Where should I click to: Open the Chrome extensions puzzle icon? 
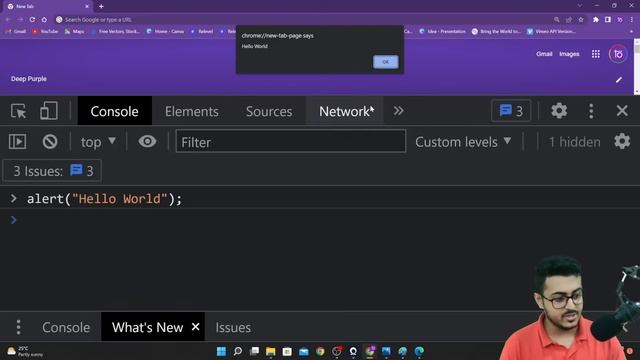(x=596, y=20)
